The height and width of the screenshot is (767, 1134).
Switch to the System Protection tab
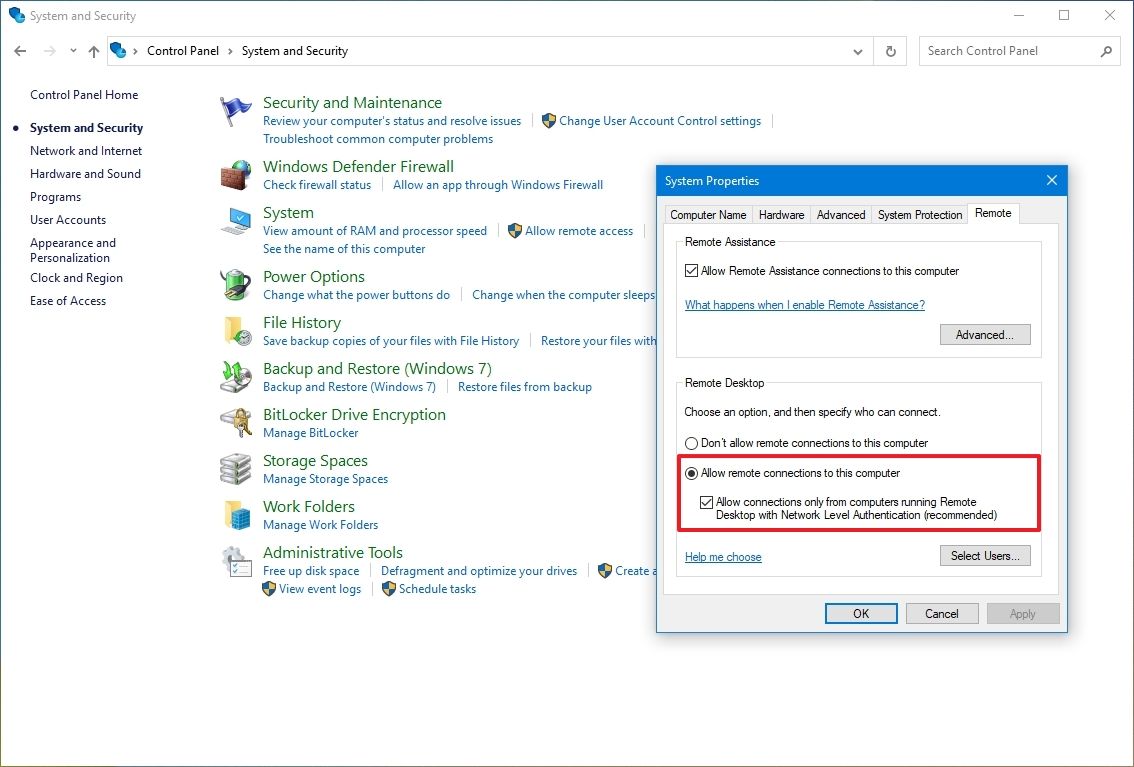tap(918, 214)
